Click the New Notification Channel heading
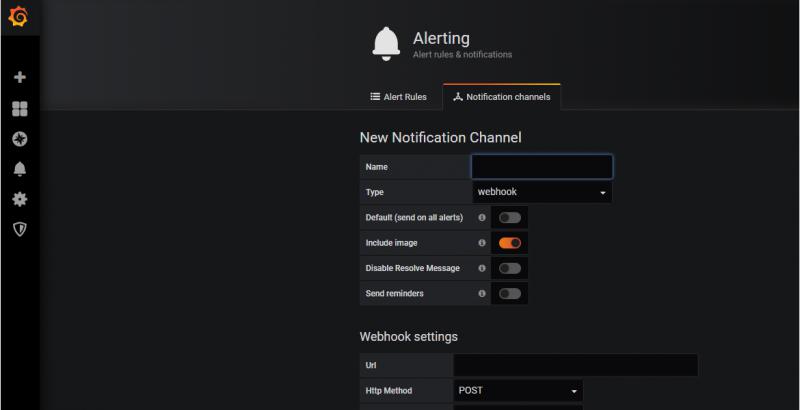The width and height of the screenshot is (800, 410). click(441, 138)
